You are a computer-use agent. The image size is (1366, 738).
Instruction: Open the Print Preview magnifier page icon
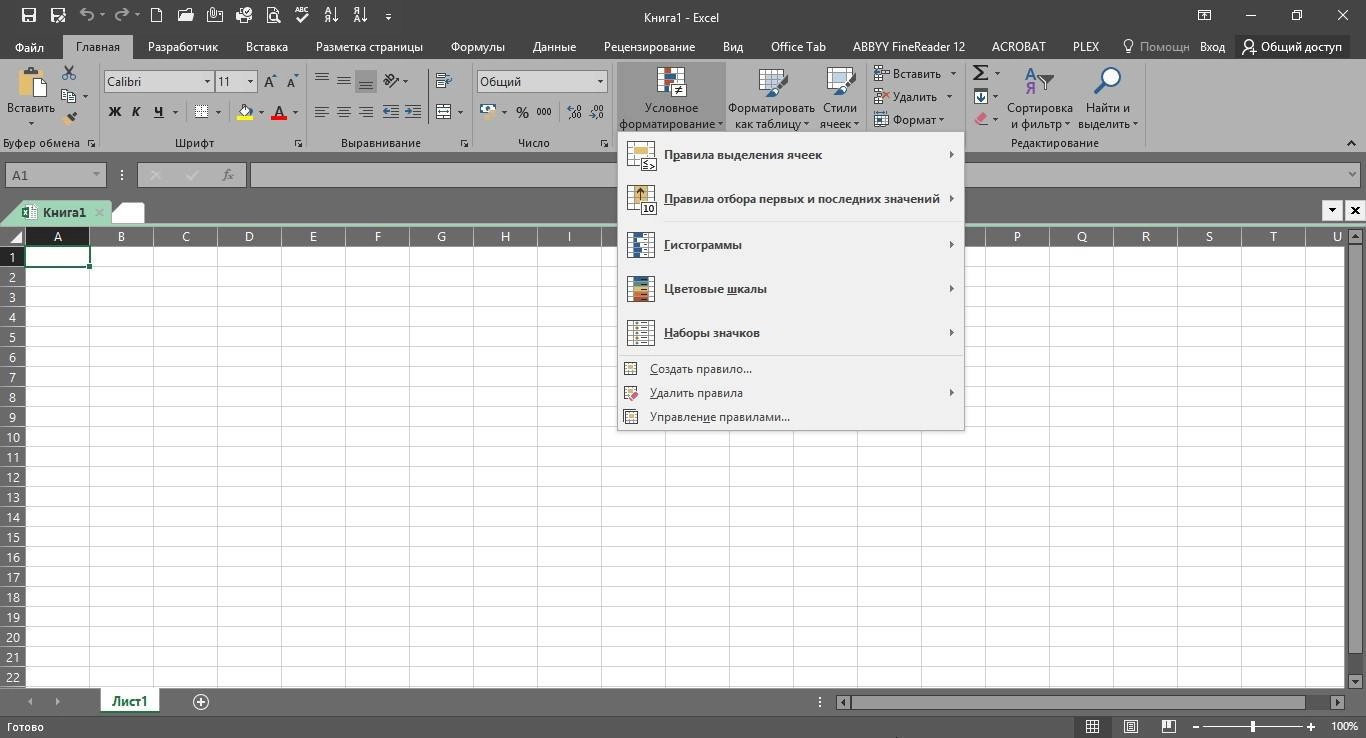pyautogui.click(x=273, y=15)
